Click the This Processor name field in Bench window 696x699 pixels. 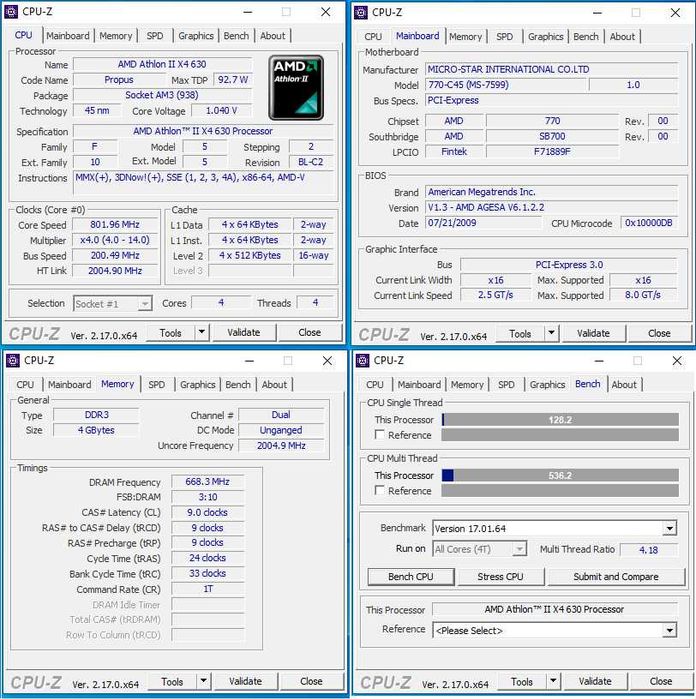[554, 609]
